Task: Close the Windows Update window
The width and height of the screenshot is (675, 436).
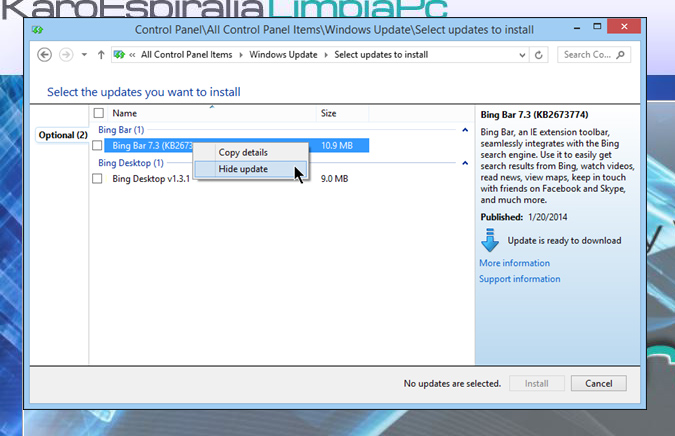Action: (624, 27)
